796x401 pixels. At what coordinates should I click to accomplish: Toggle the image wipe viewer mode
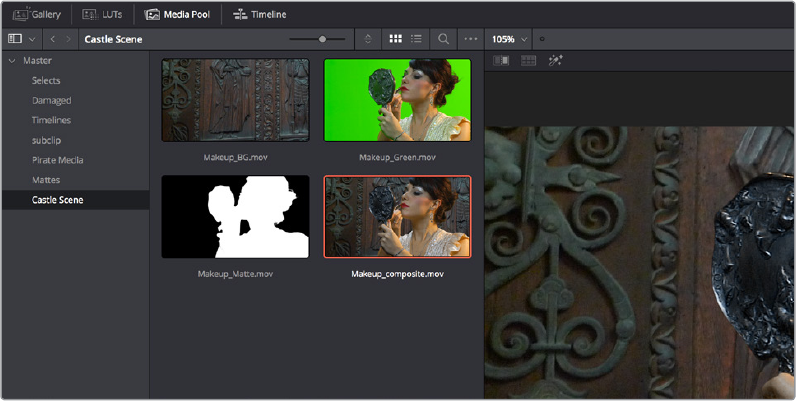[501, 61]
